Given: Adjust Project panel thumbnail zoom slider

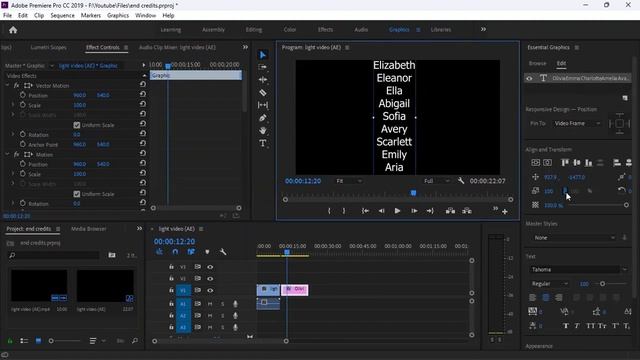Looking at the screenshot, I should pyautogui.click(x=51, y=340).
